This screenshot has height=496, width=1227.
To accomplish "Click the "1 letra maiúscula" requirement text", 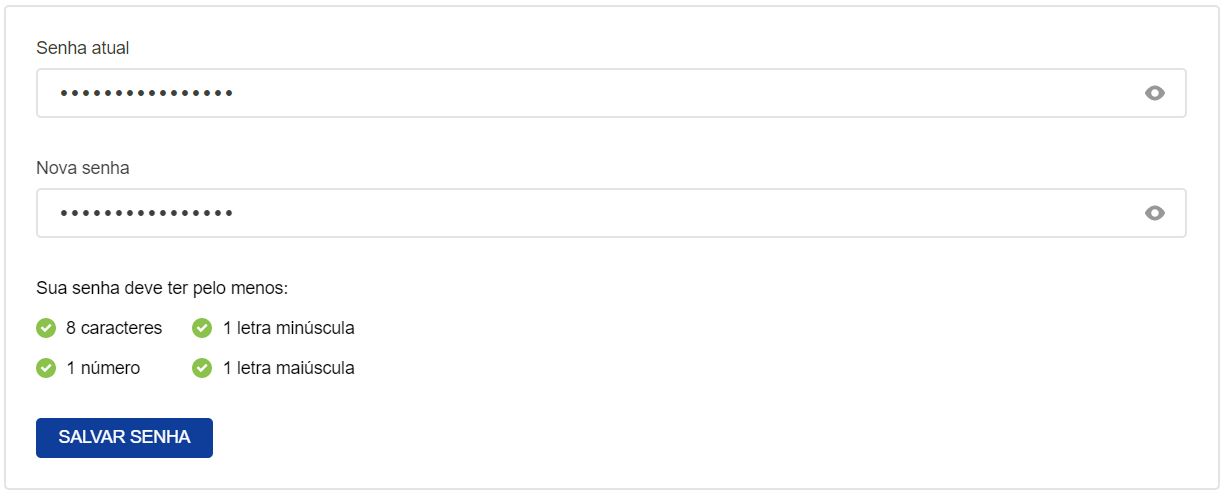I will coord(288,368).
